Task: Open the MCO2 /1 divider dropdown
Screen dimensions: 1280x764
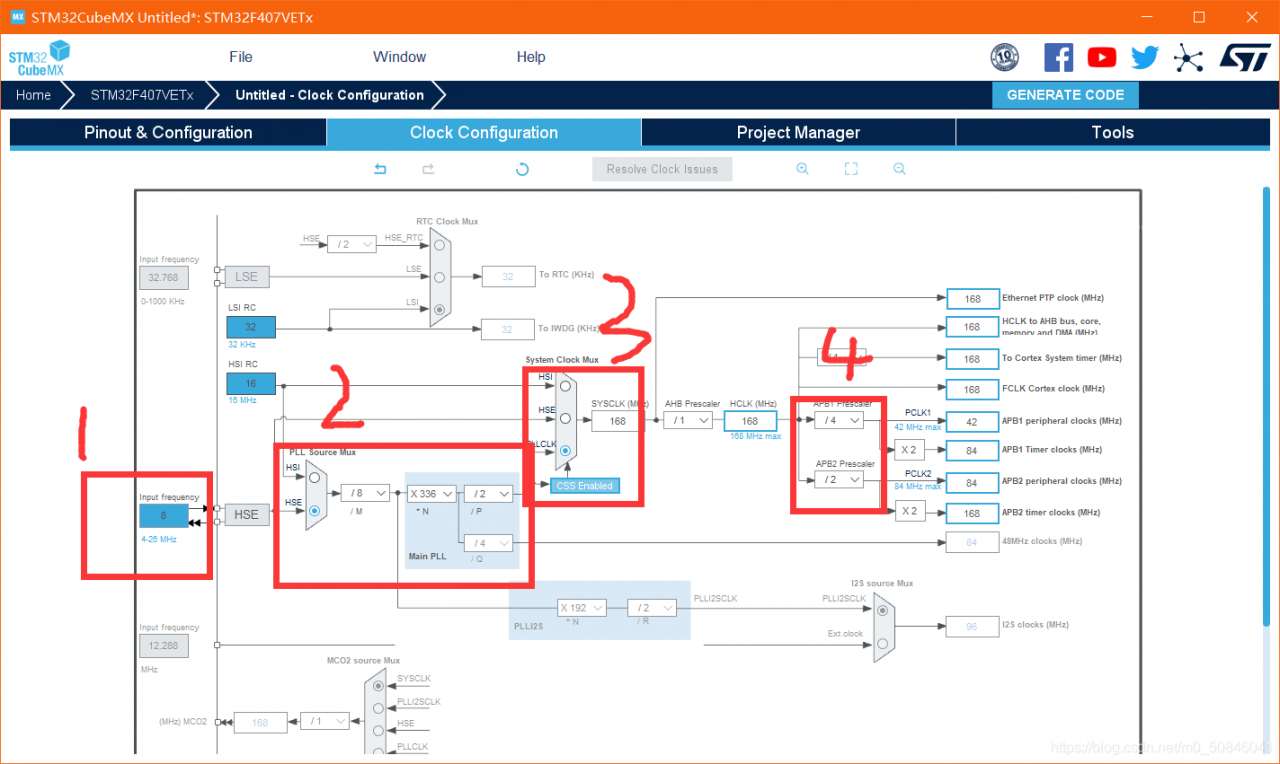Action: point(325,721)
